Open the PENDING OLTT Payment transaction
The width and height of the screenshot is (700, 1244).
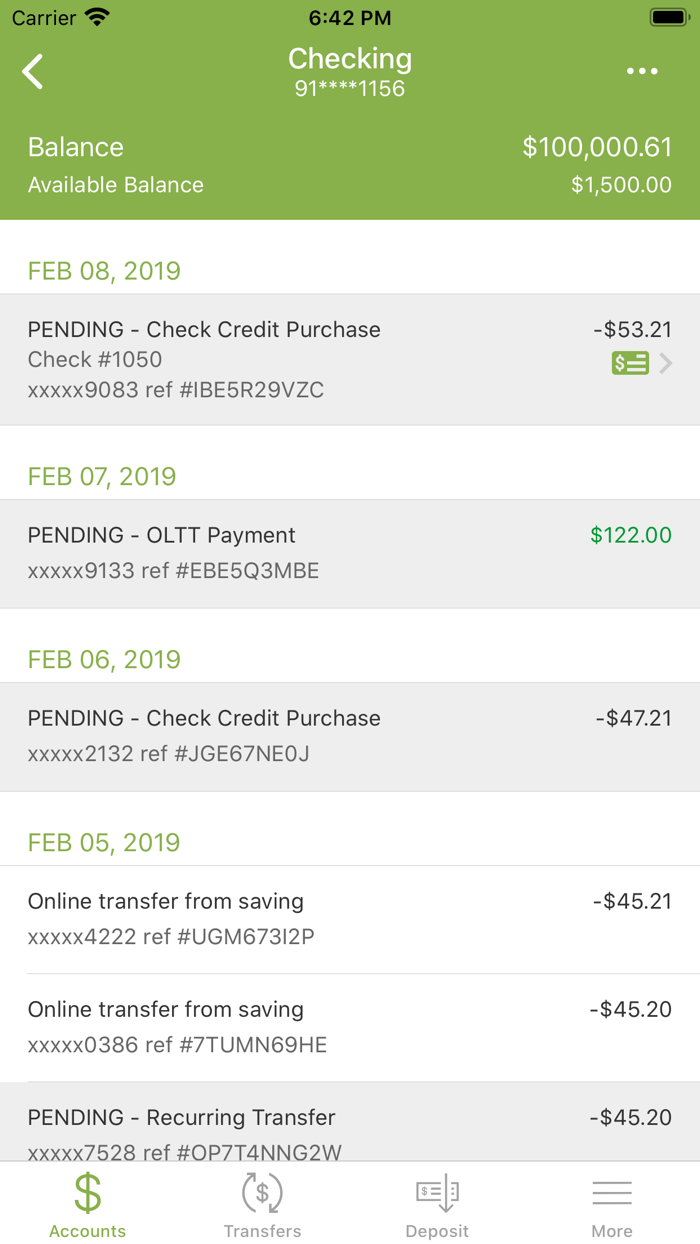tap(350, 552)
